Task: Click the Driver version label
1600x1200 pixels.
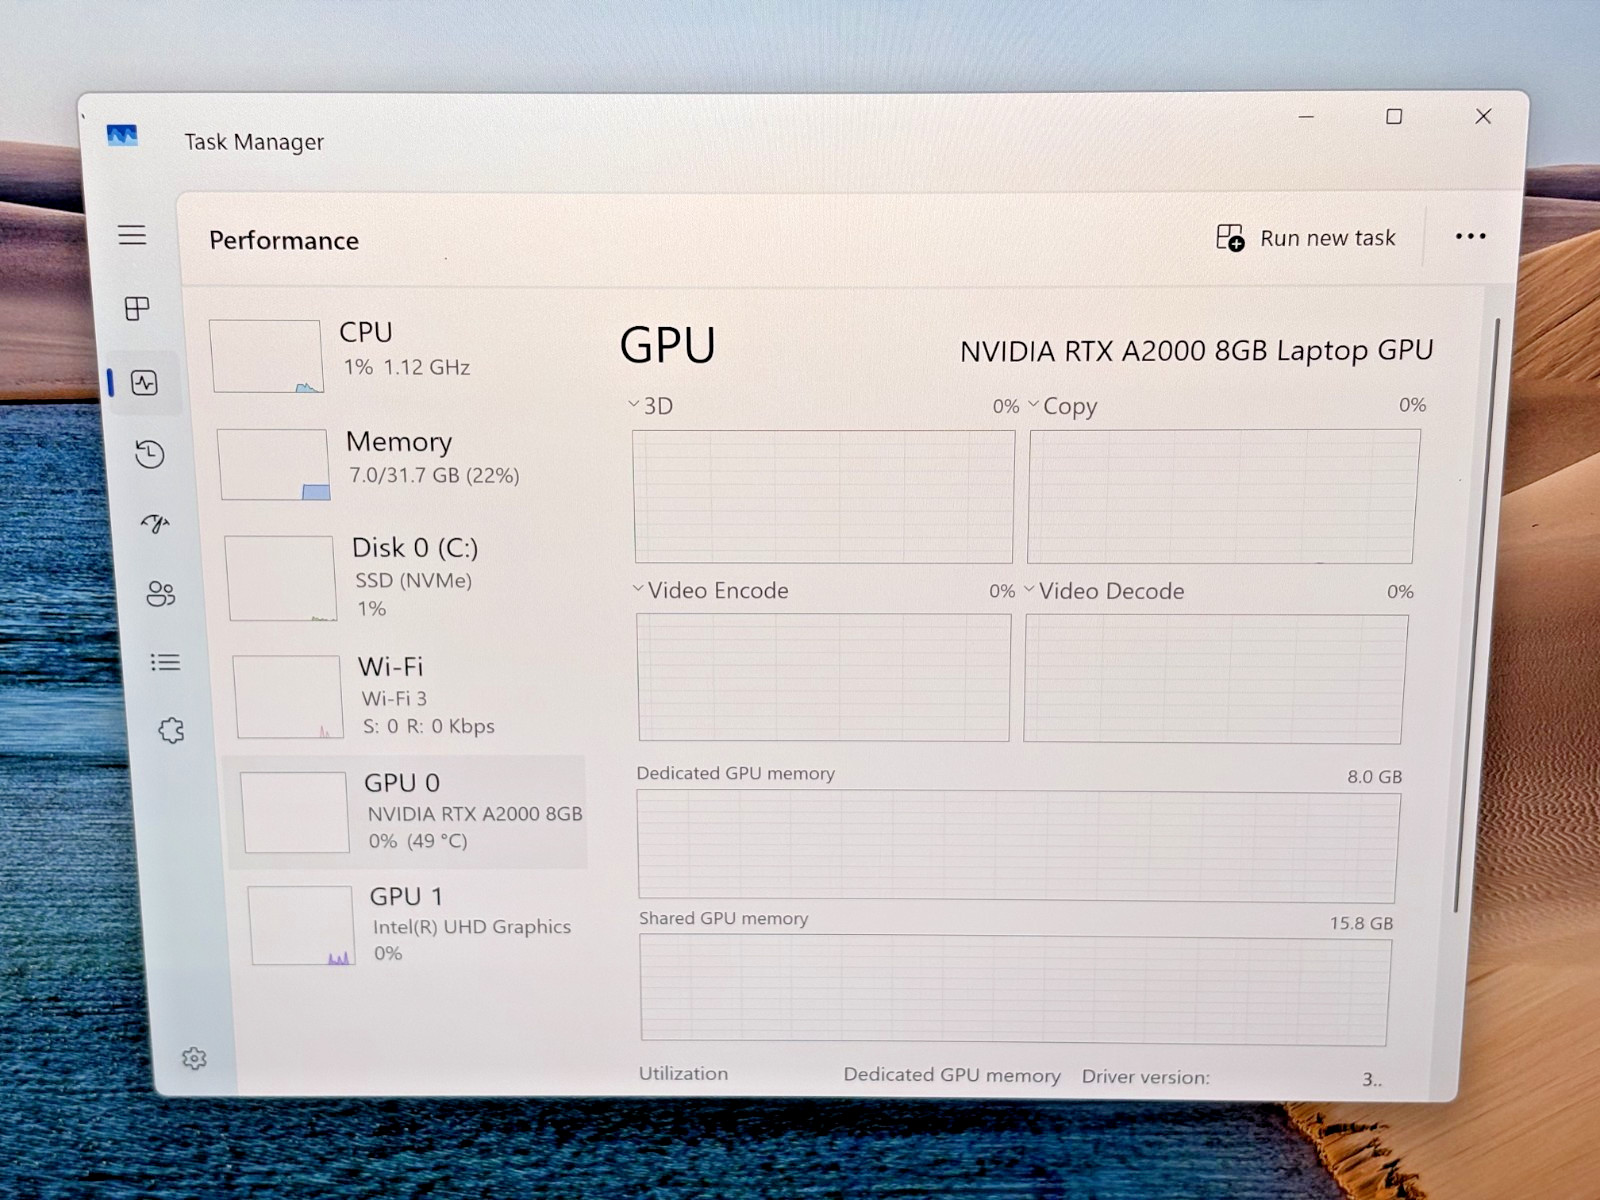Action: 1146,1077
